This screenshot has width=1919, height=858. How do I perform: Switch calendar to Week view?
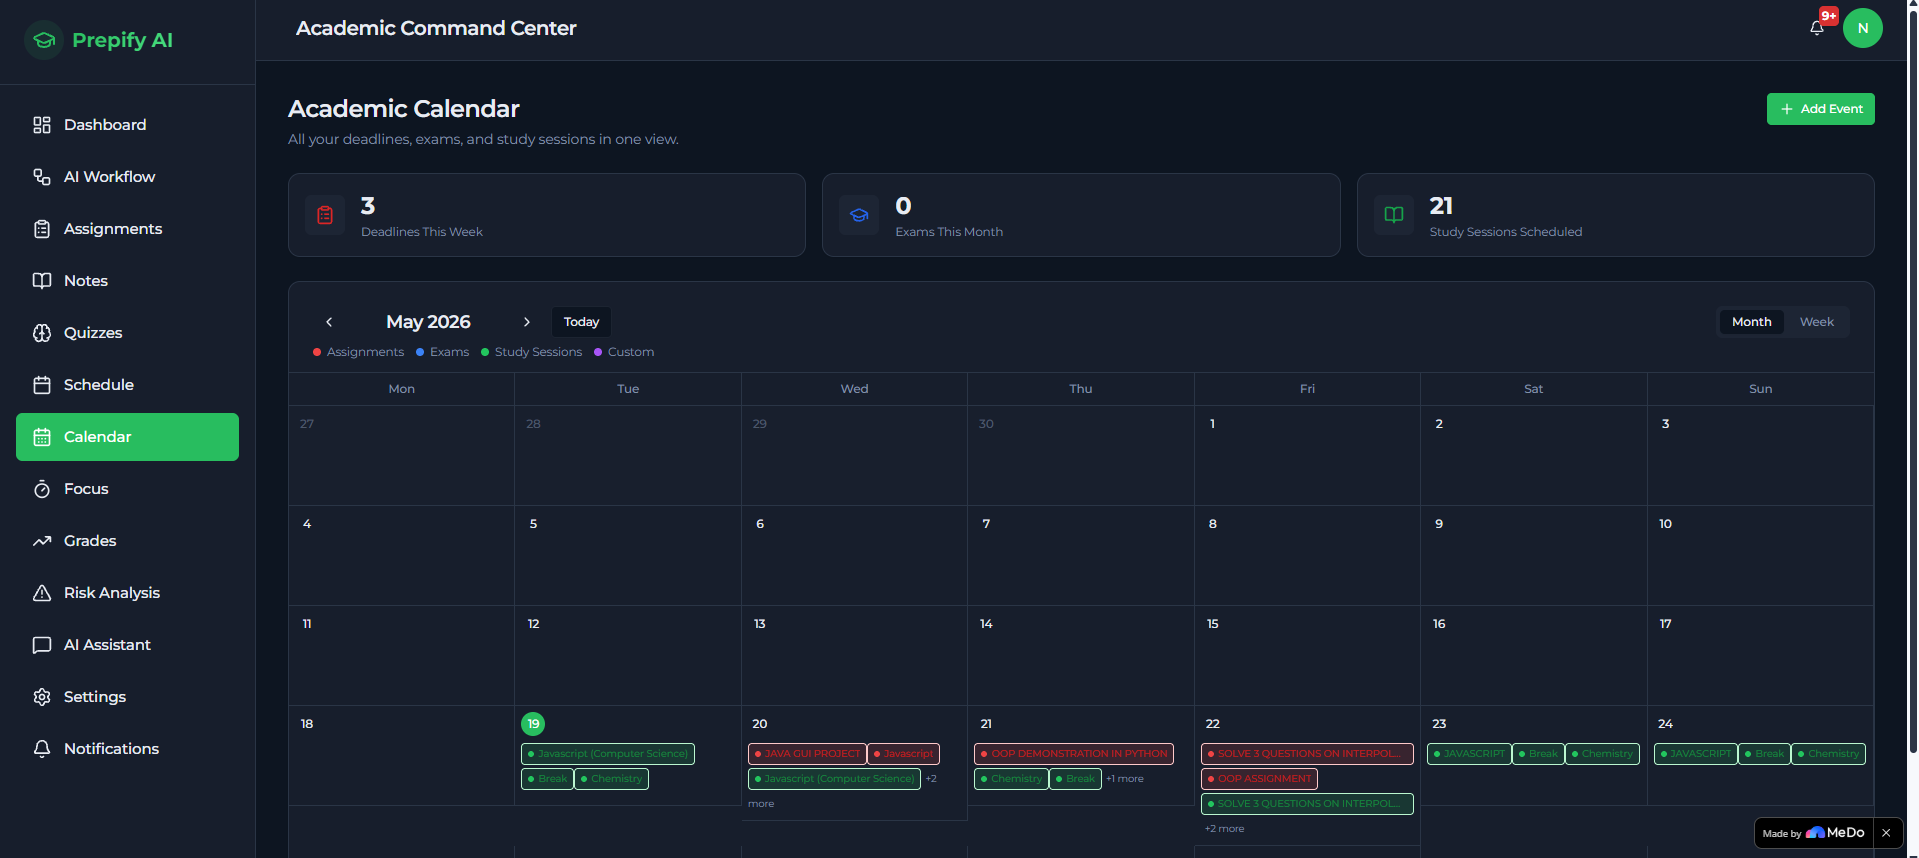1816,322
